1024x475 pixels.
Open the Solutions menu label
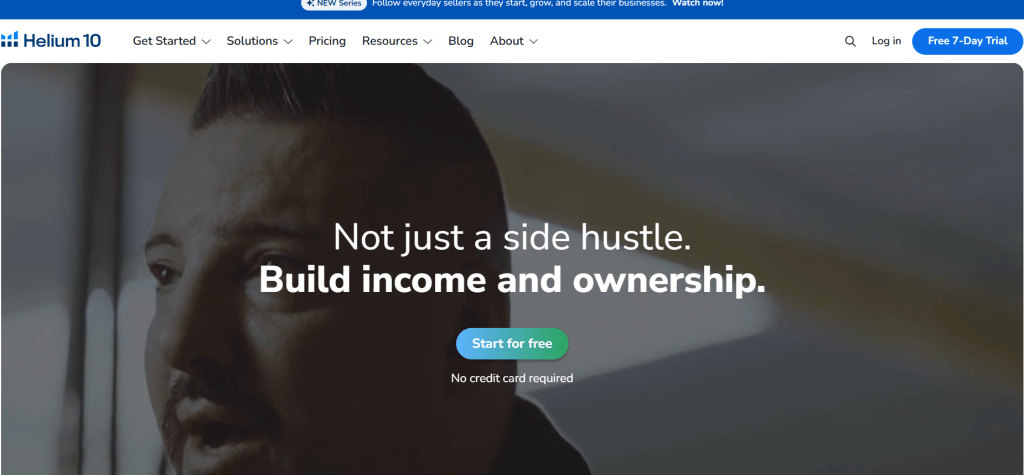(x=252, y=41)
